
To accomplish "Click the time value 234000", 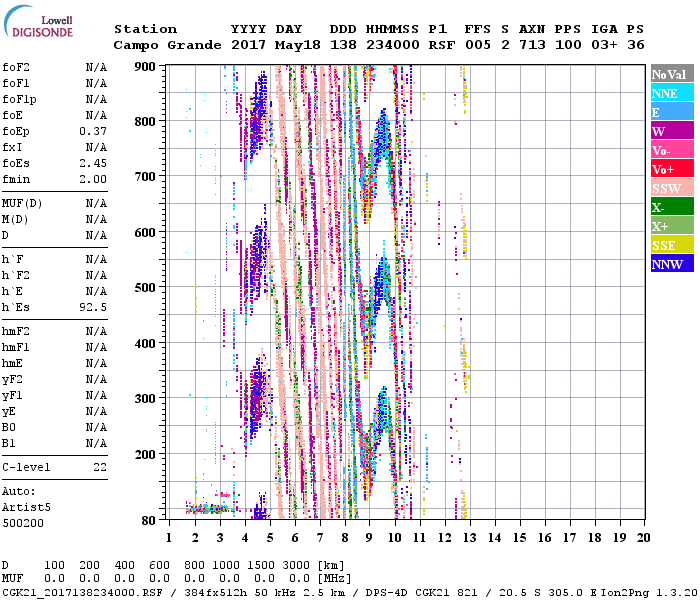I will (x=393, y=45).
